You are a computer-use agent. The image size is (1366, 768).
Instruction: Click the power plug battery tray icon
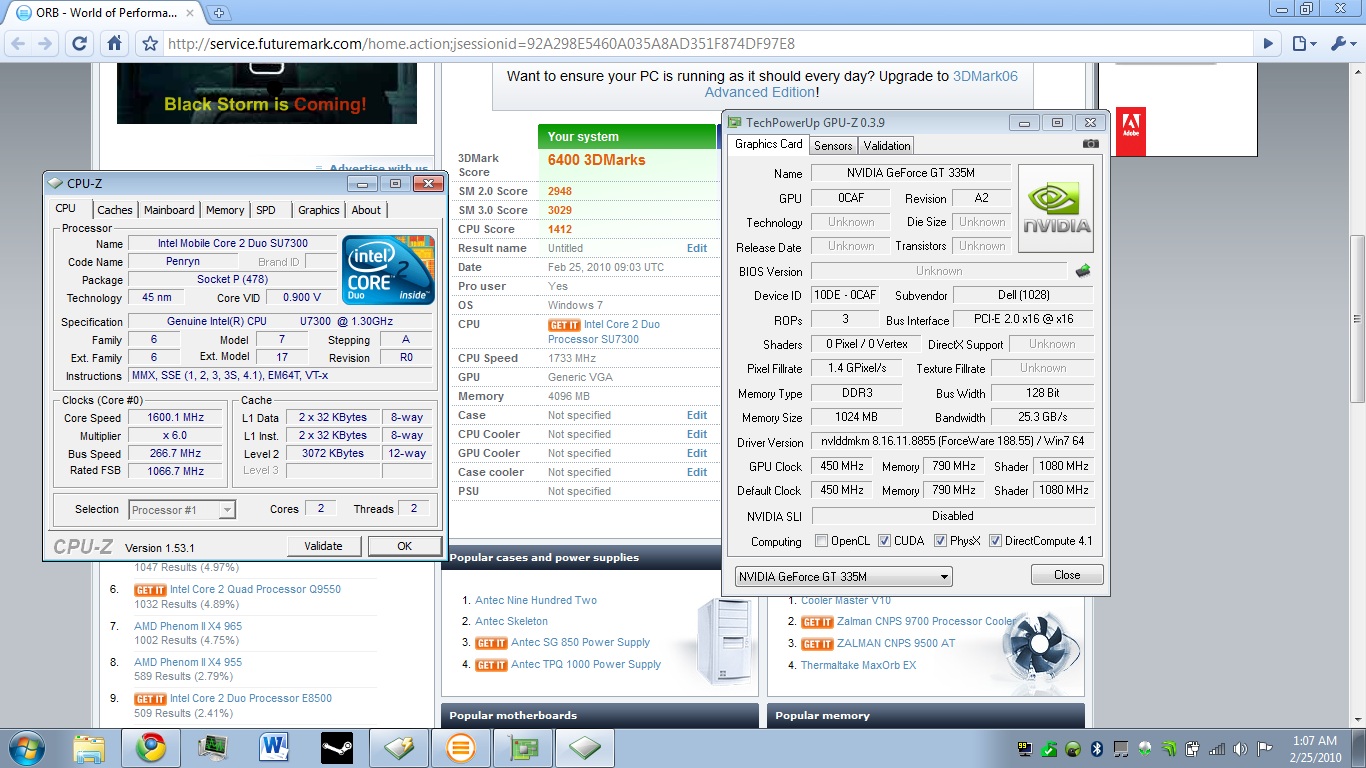[x=1192, y=748]
